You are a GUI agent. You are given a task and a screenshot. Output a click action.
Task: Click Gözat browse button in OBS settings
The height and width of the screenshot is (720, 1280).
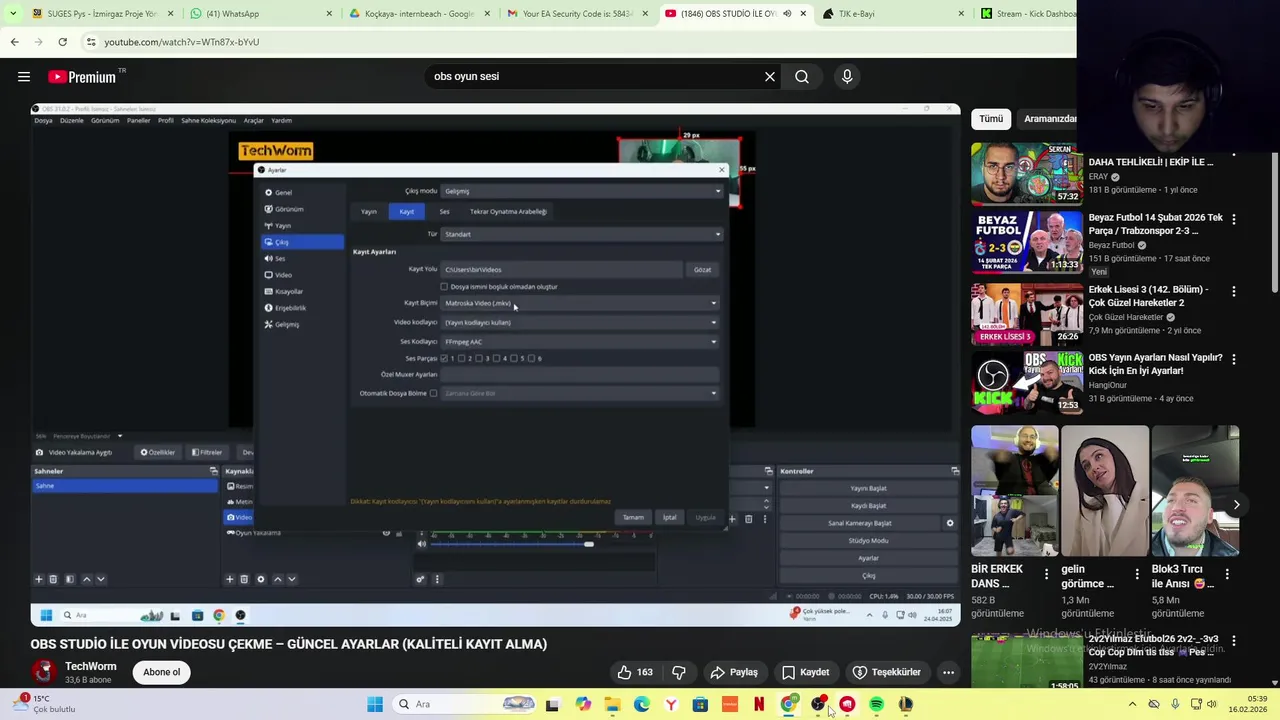point(703,270)
